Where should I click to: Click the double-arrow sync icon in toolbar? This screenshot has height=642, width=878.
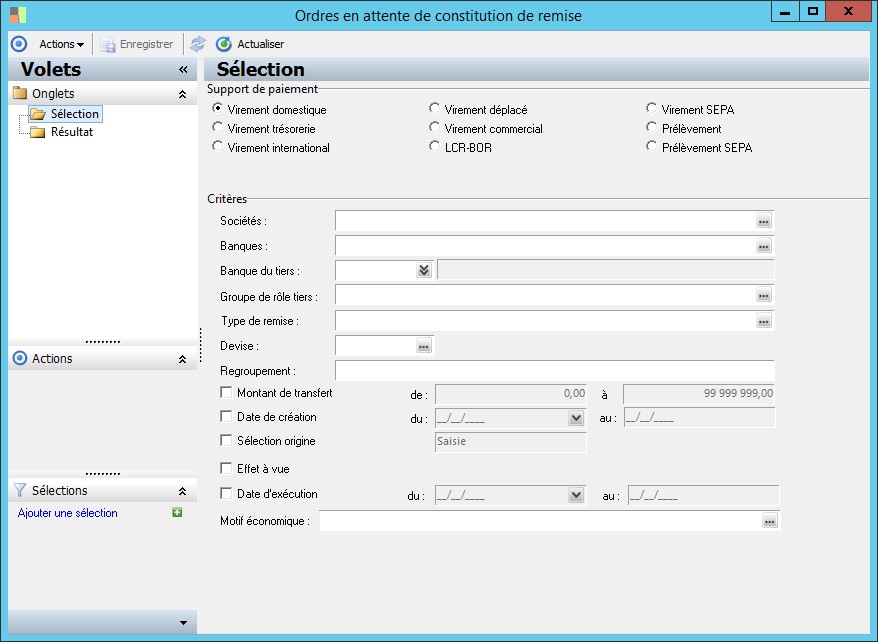(198, 44)
